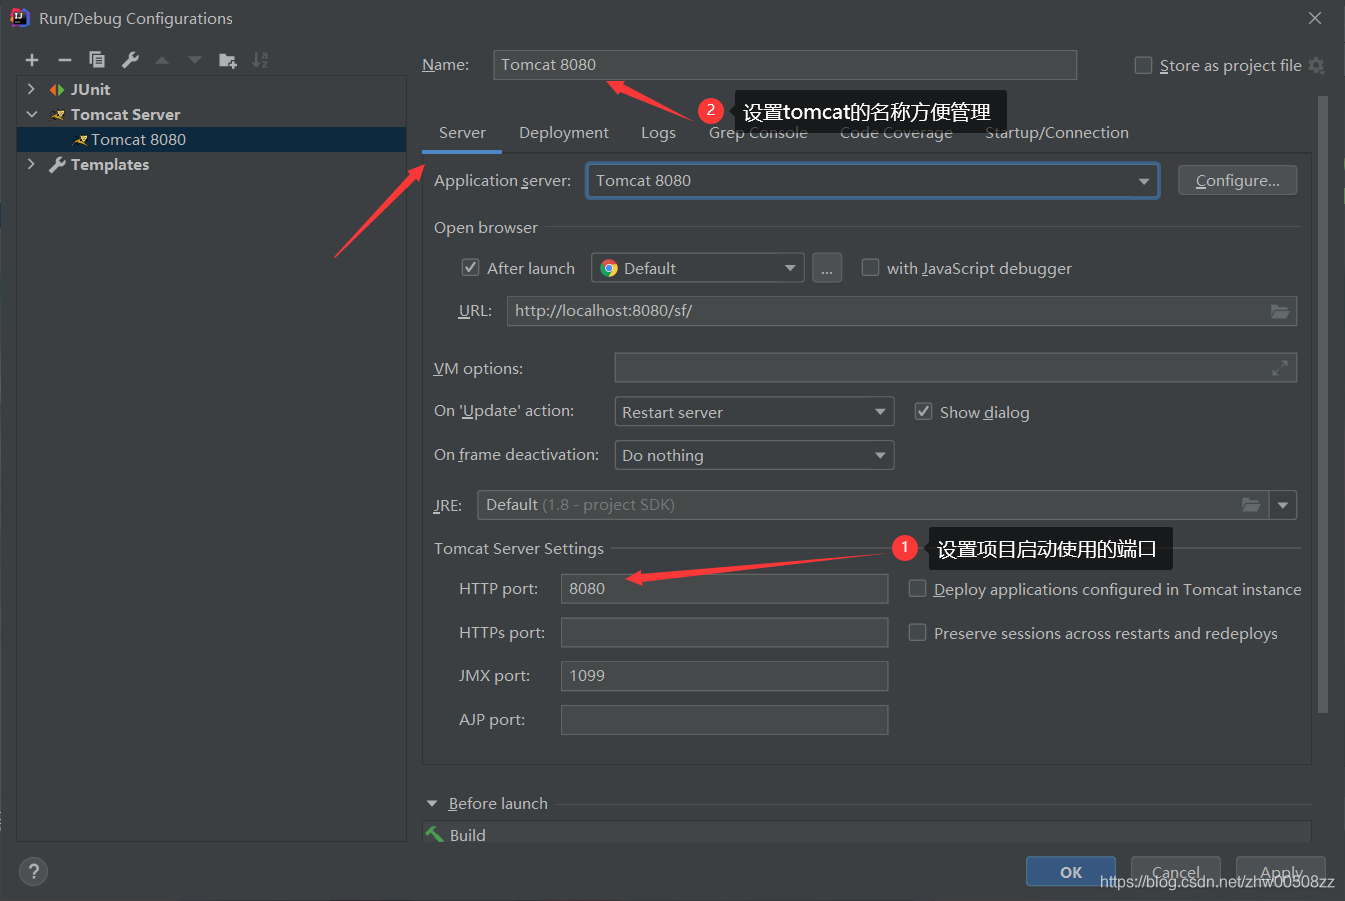Add new configuration with plus icon
The width and height of the screenshot is (1345, 901).
pyautogui.click(x=32, y=60)
